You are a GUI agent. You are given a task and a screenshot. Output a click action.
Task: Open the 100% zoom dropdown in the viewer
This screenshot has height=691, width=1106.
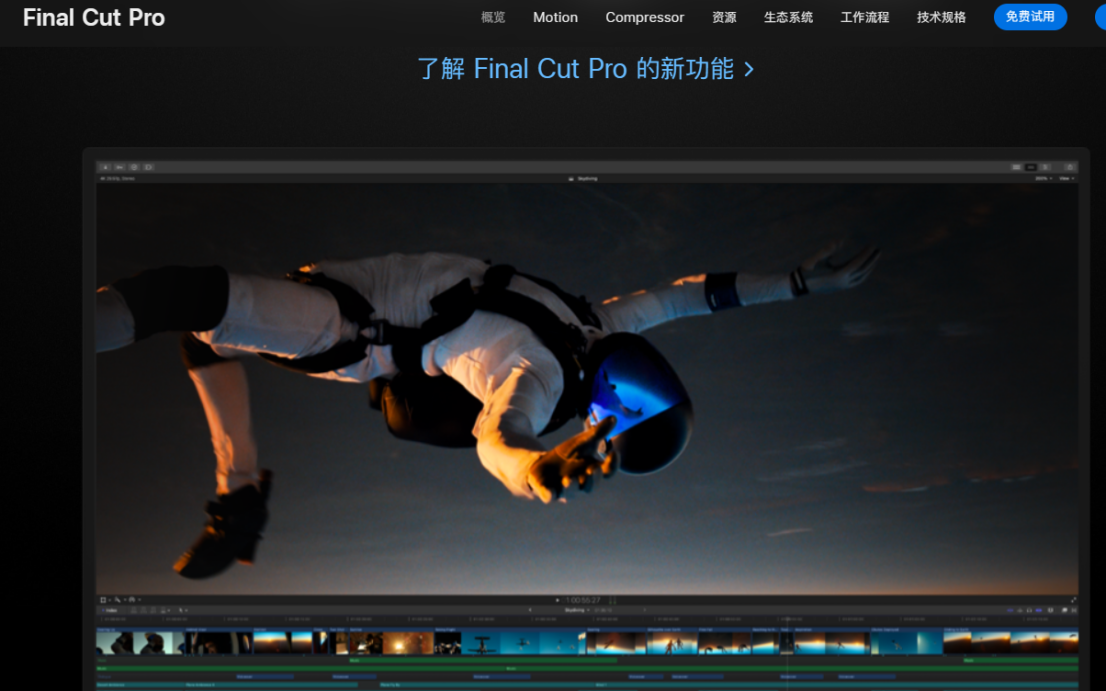[1043, 178]
